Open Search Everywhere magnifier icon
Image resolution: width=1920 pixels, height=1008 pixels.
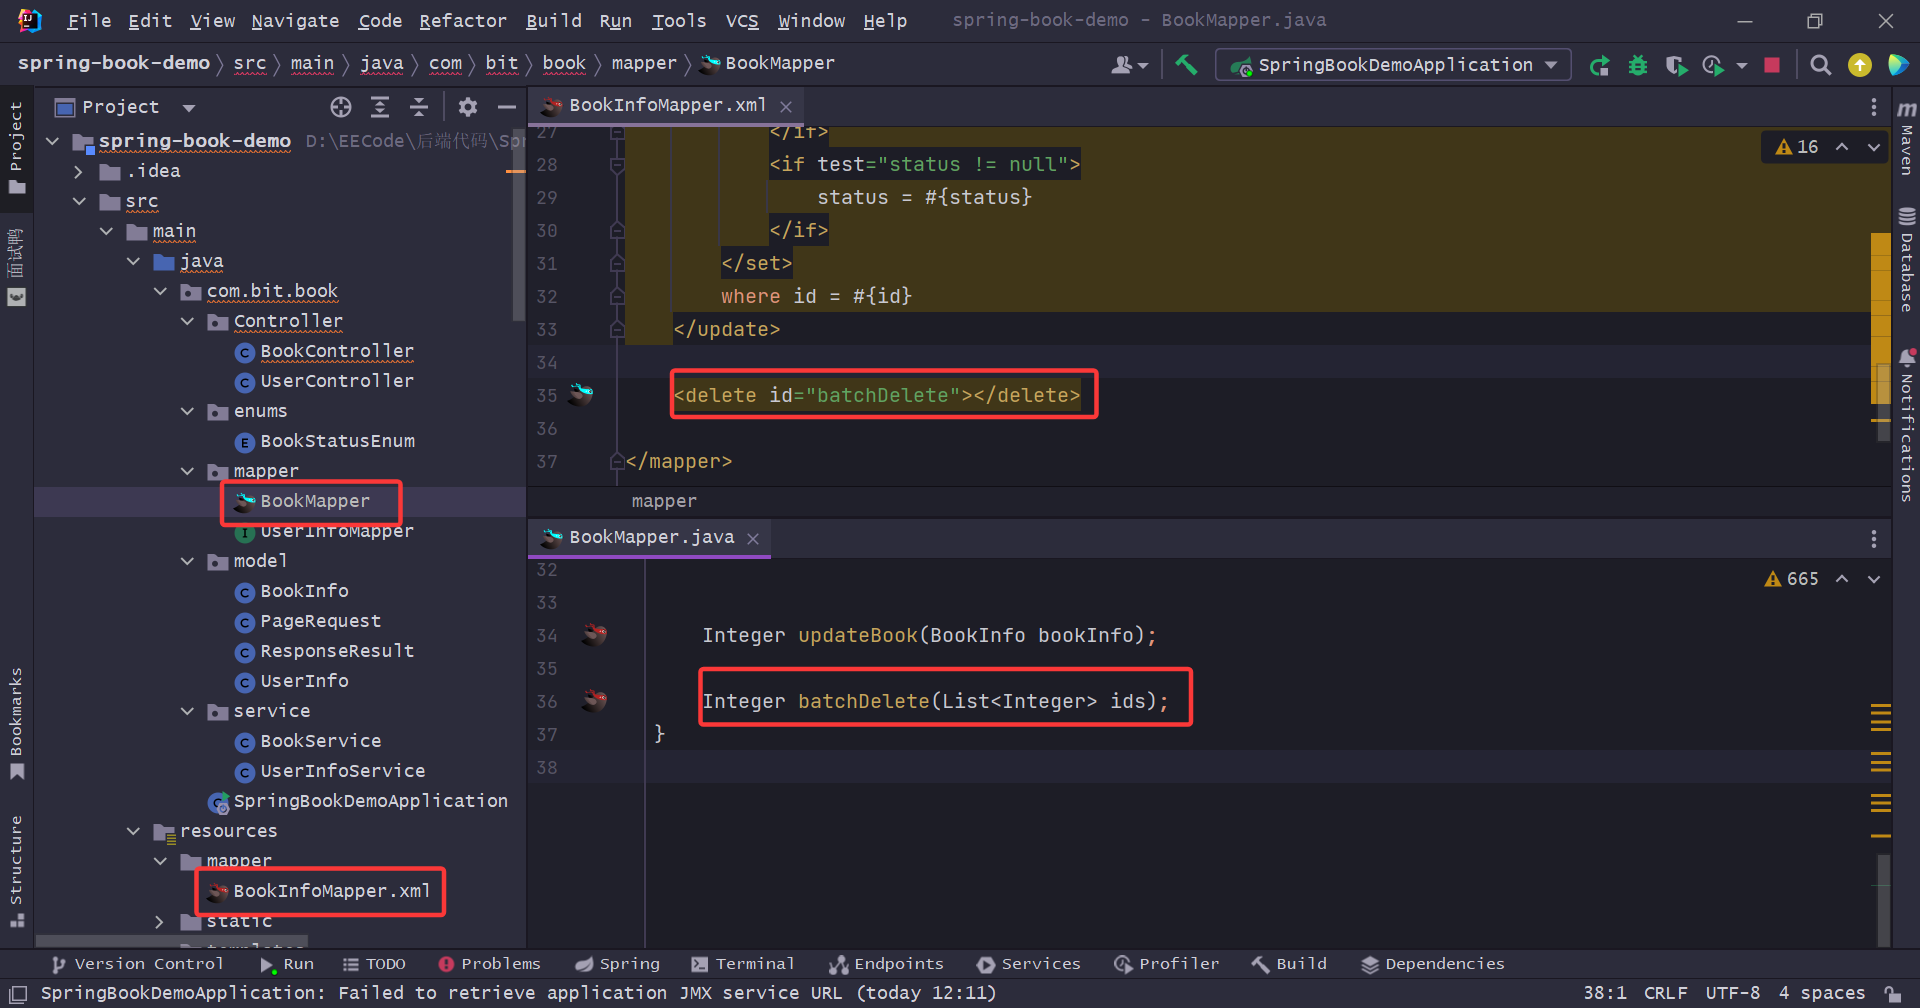pyautogui.click(x=1821, y=65)
